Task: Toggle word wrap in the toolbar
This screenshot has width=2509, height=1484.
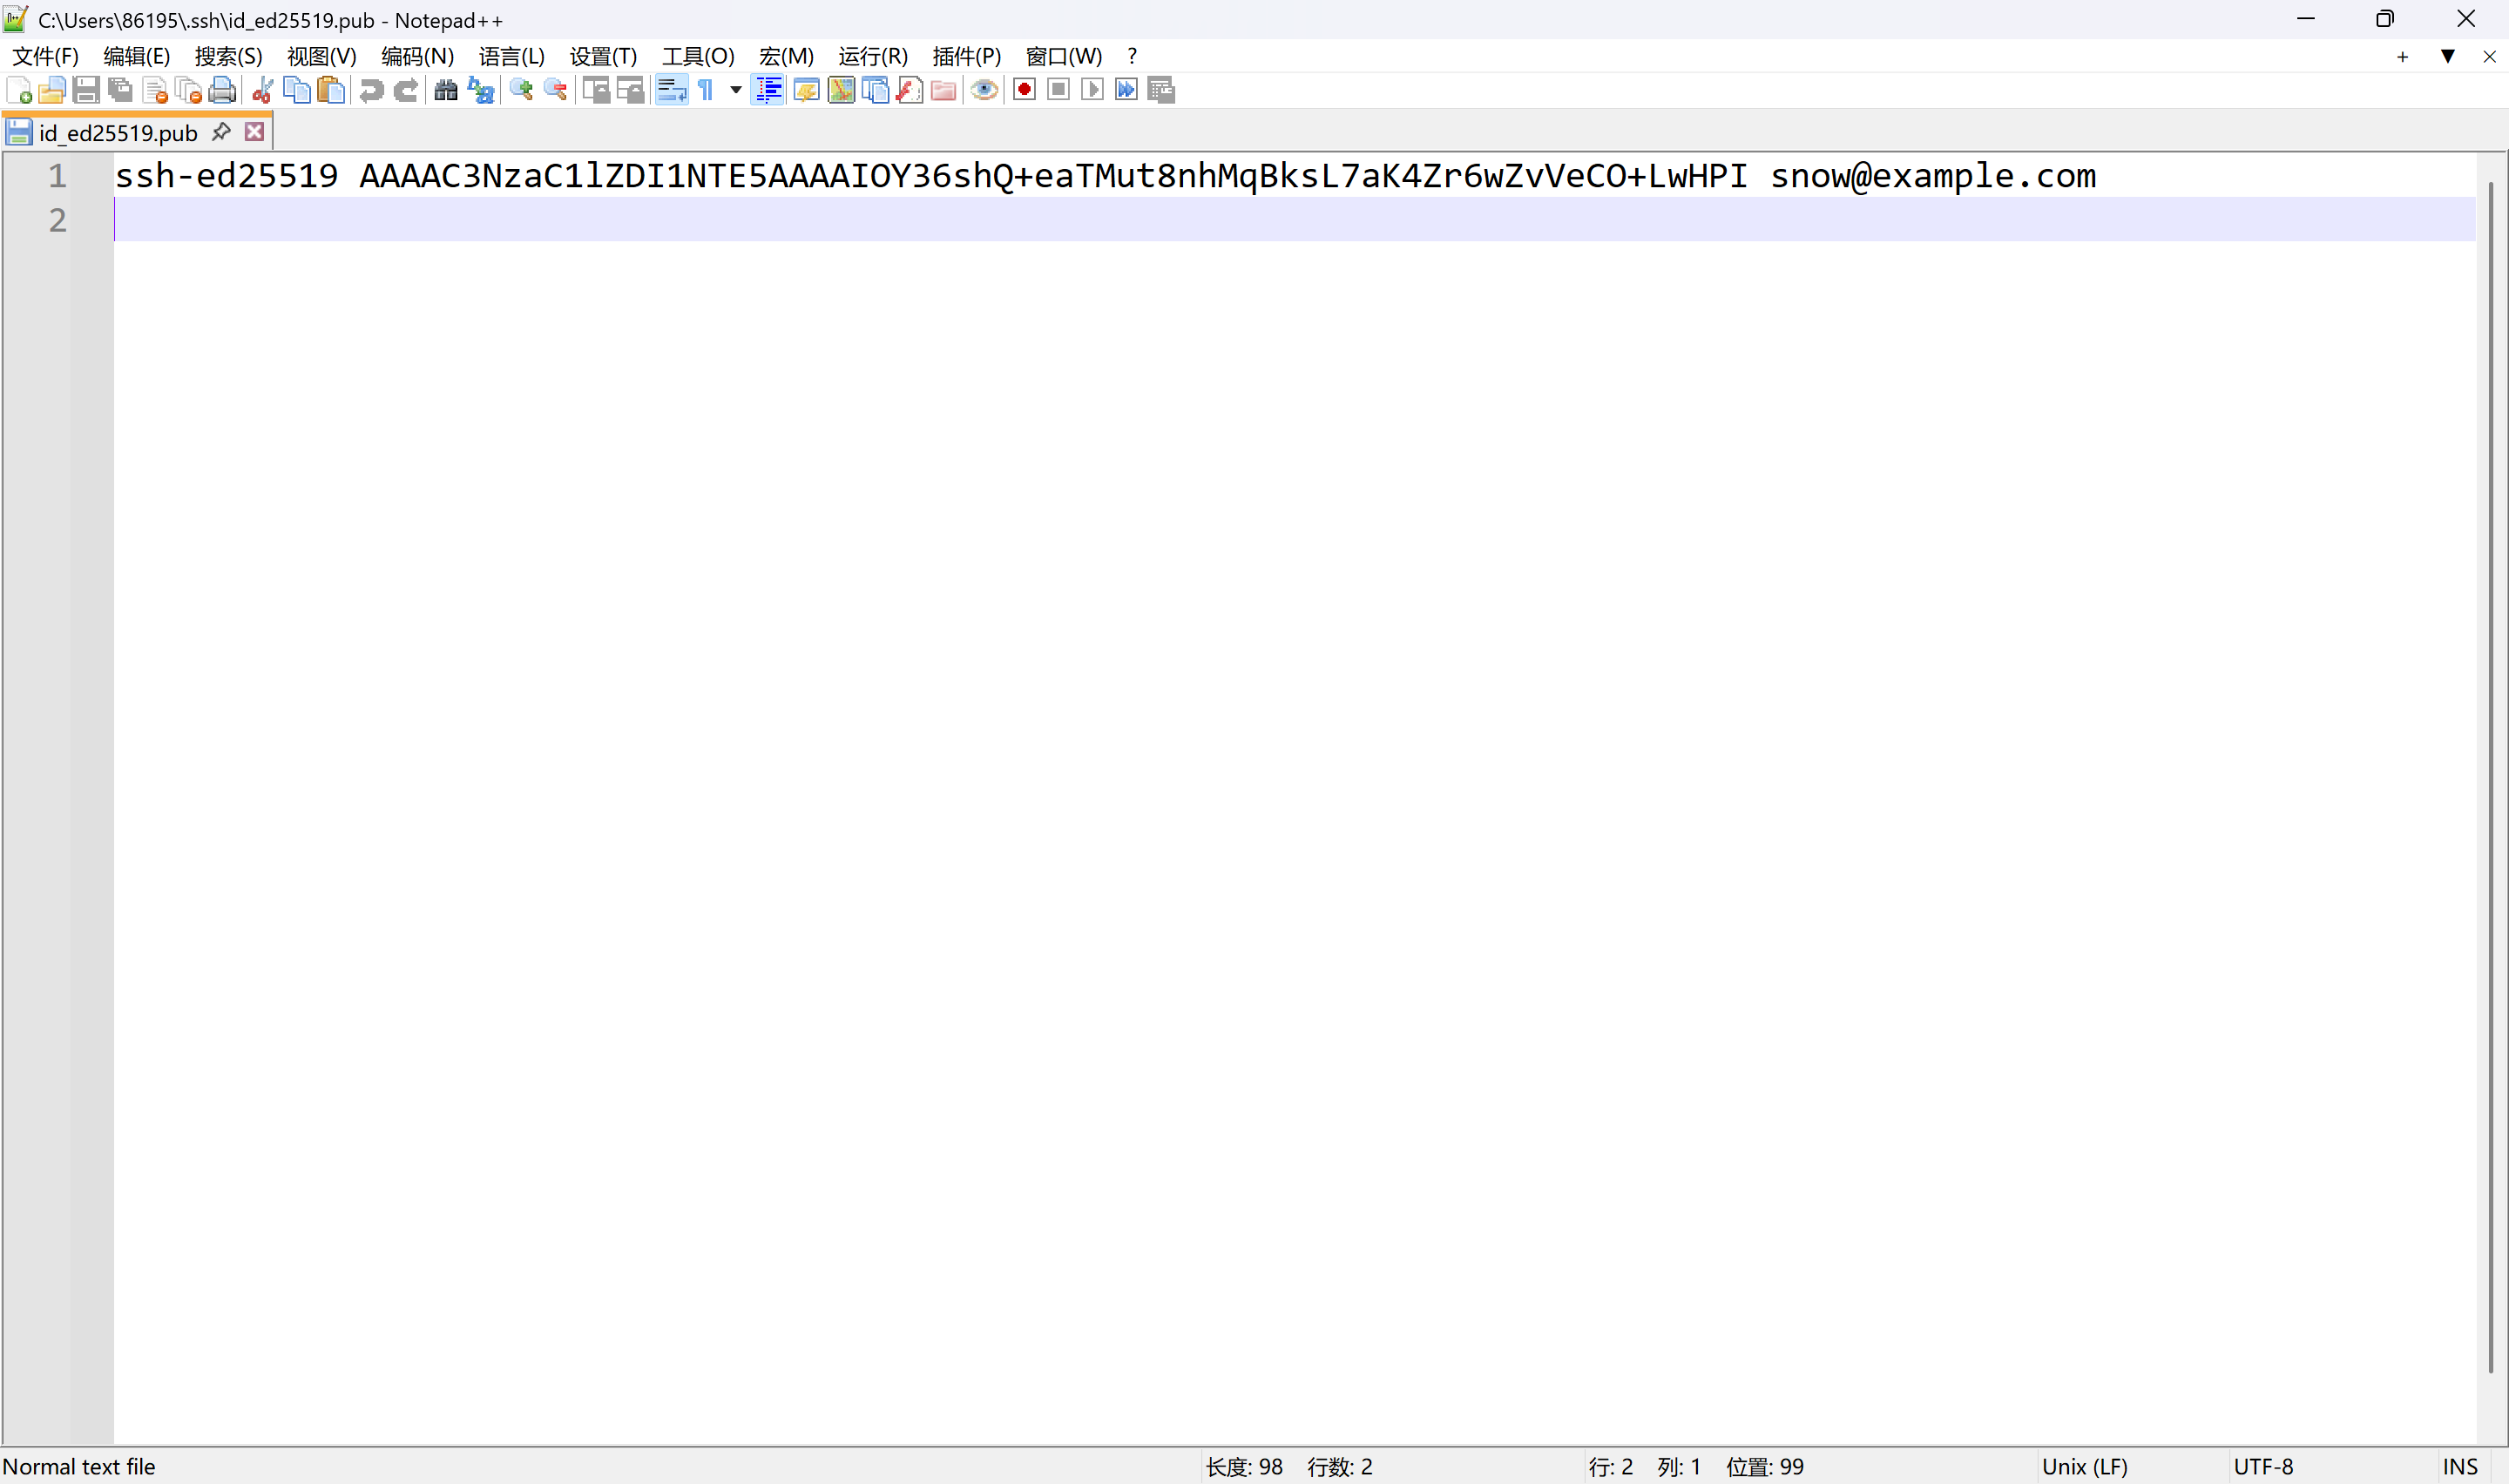Action: [x=672, y=91]
